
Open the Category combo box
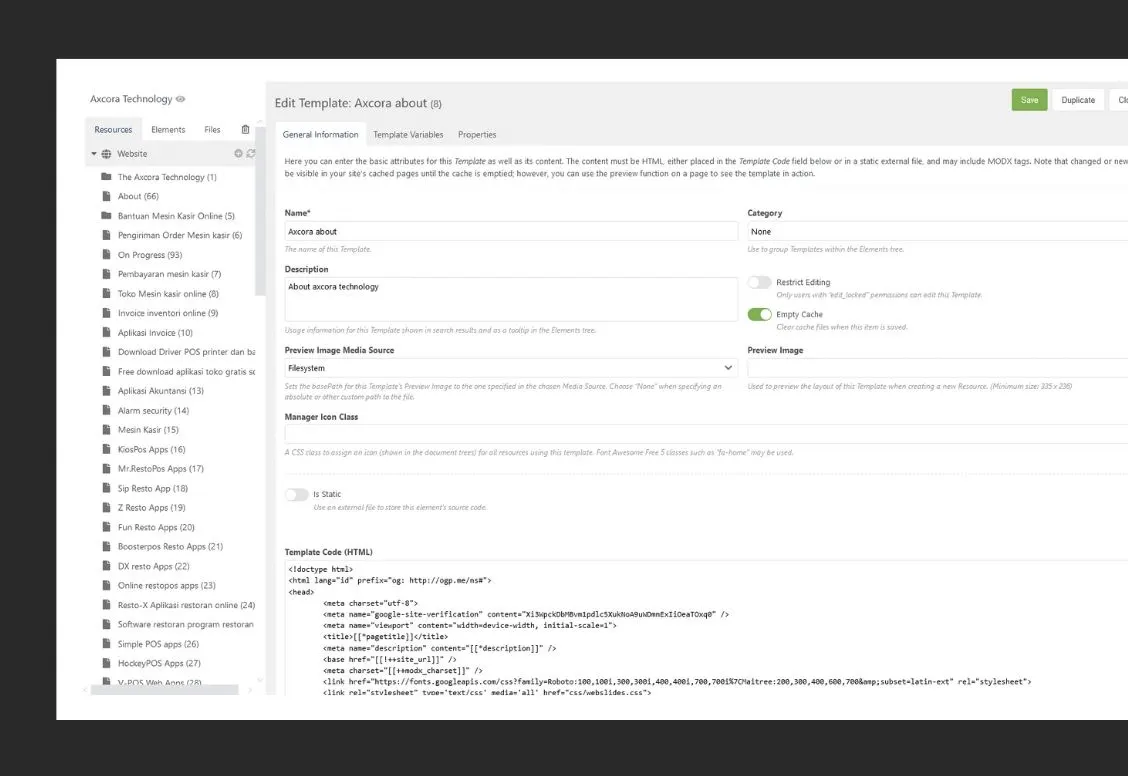[937, 232]
